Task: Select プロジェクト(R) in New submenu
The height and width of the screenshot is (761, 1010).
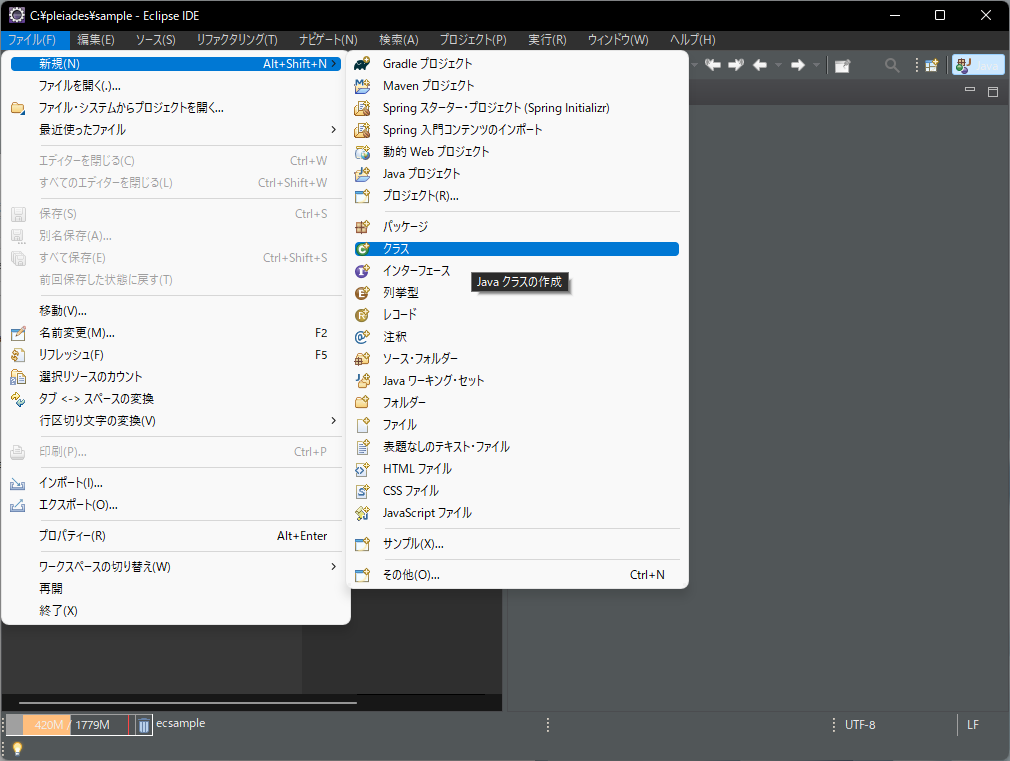Action: pyautogui.click(x=517, y=196)
